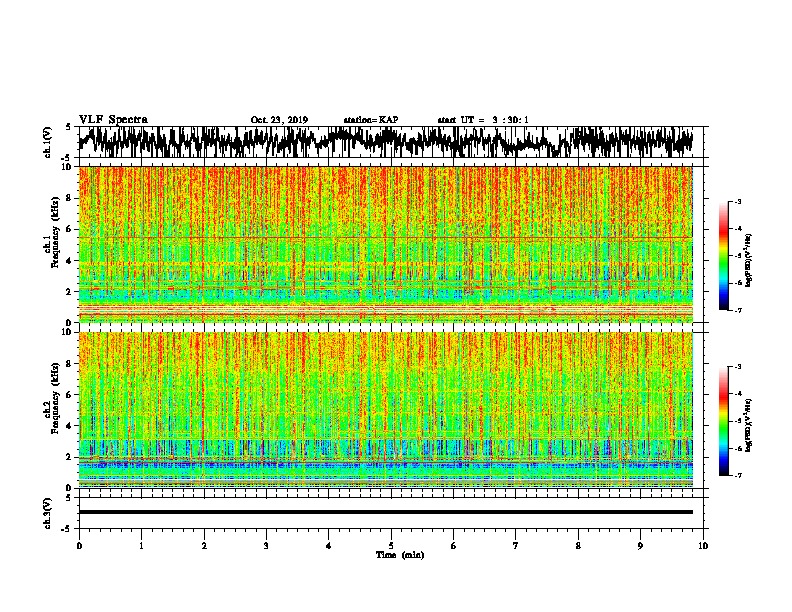Click the "-7" label on ch.2 color scale
This screenshot has width=792, height=612.
(738, 475)
